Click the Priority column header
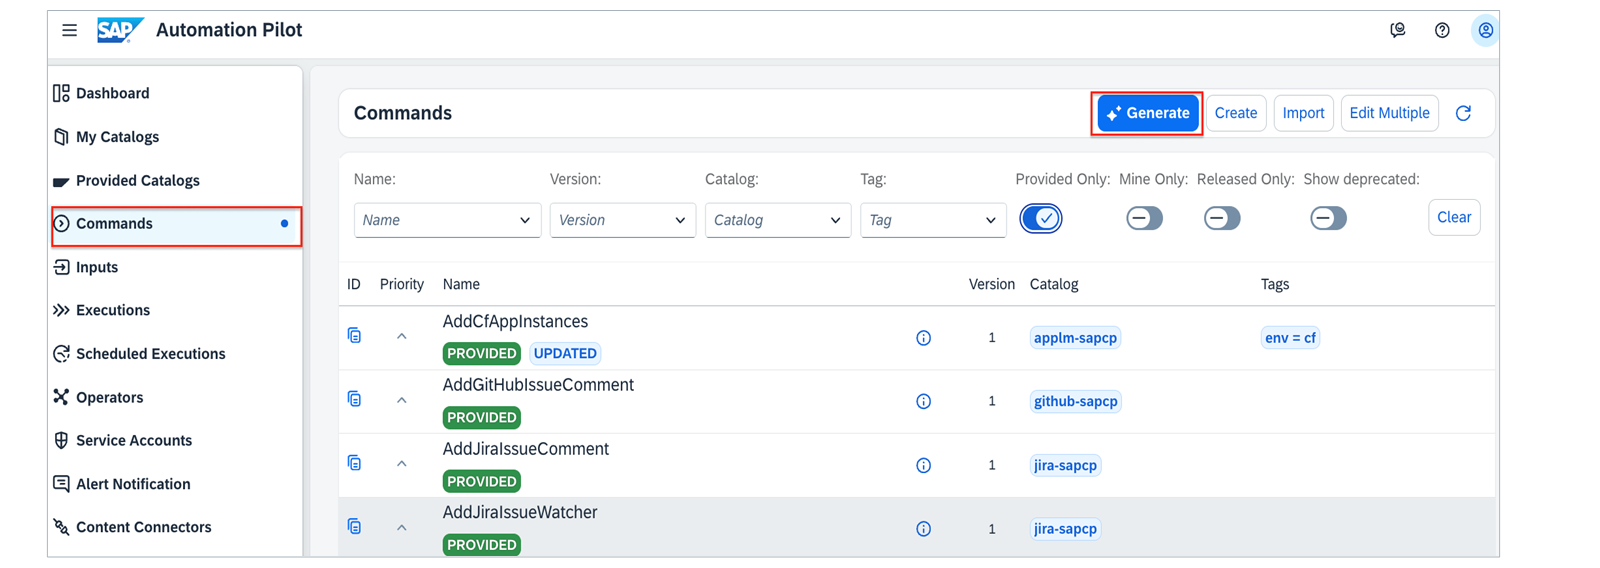This screenshot has height=568, width=1600. point(402,284)
